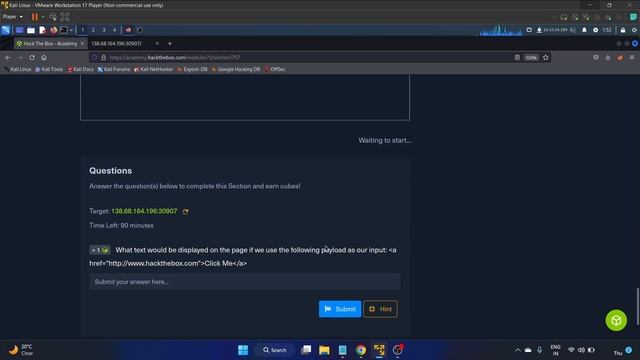Open notifications bell in Kali panel
The image size is (640, 360).
(584, 30)
